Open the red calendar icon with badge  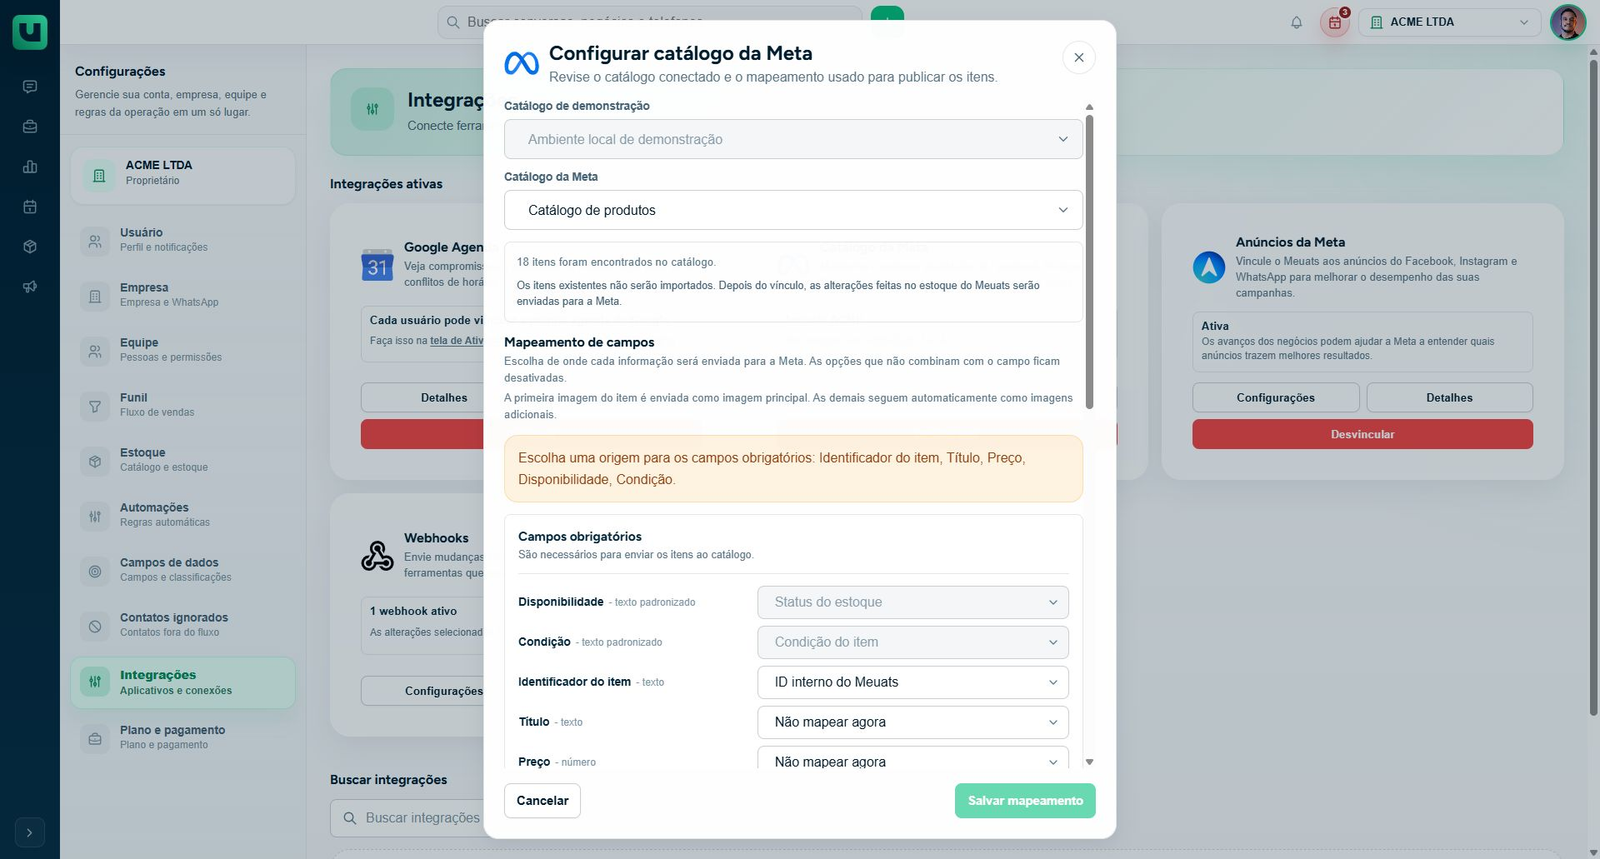(1335, 22)
